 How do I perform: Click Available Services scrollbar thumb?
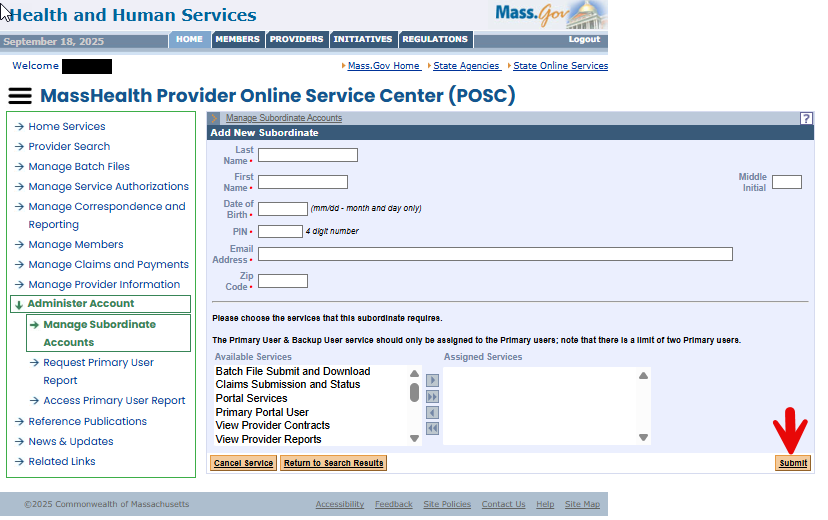(x=415, y=393)
